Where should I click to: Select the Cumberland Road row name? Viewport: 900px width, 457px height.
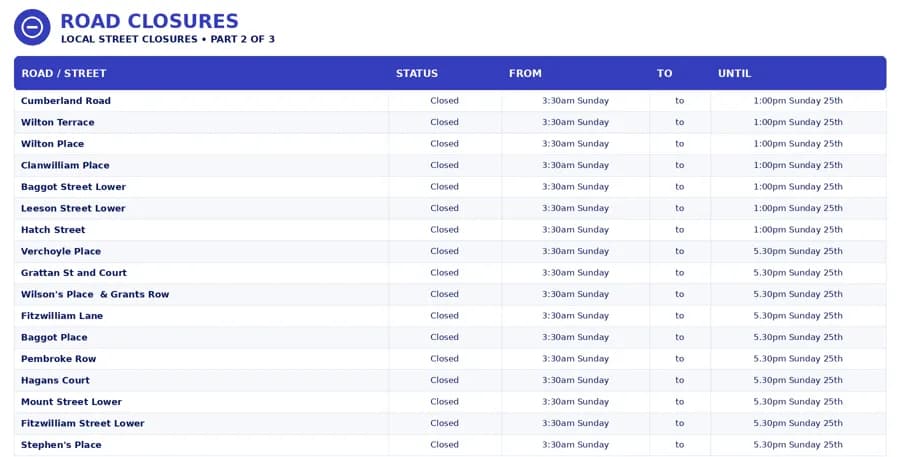66,100
